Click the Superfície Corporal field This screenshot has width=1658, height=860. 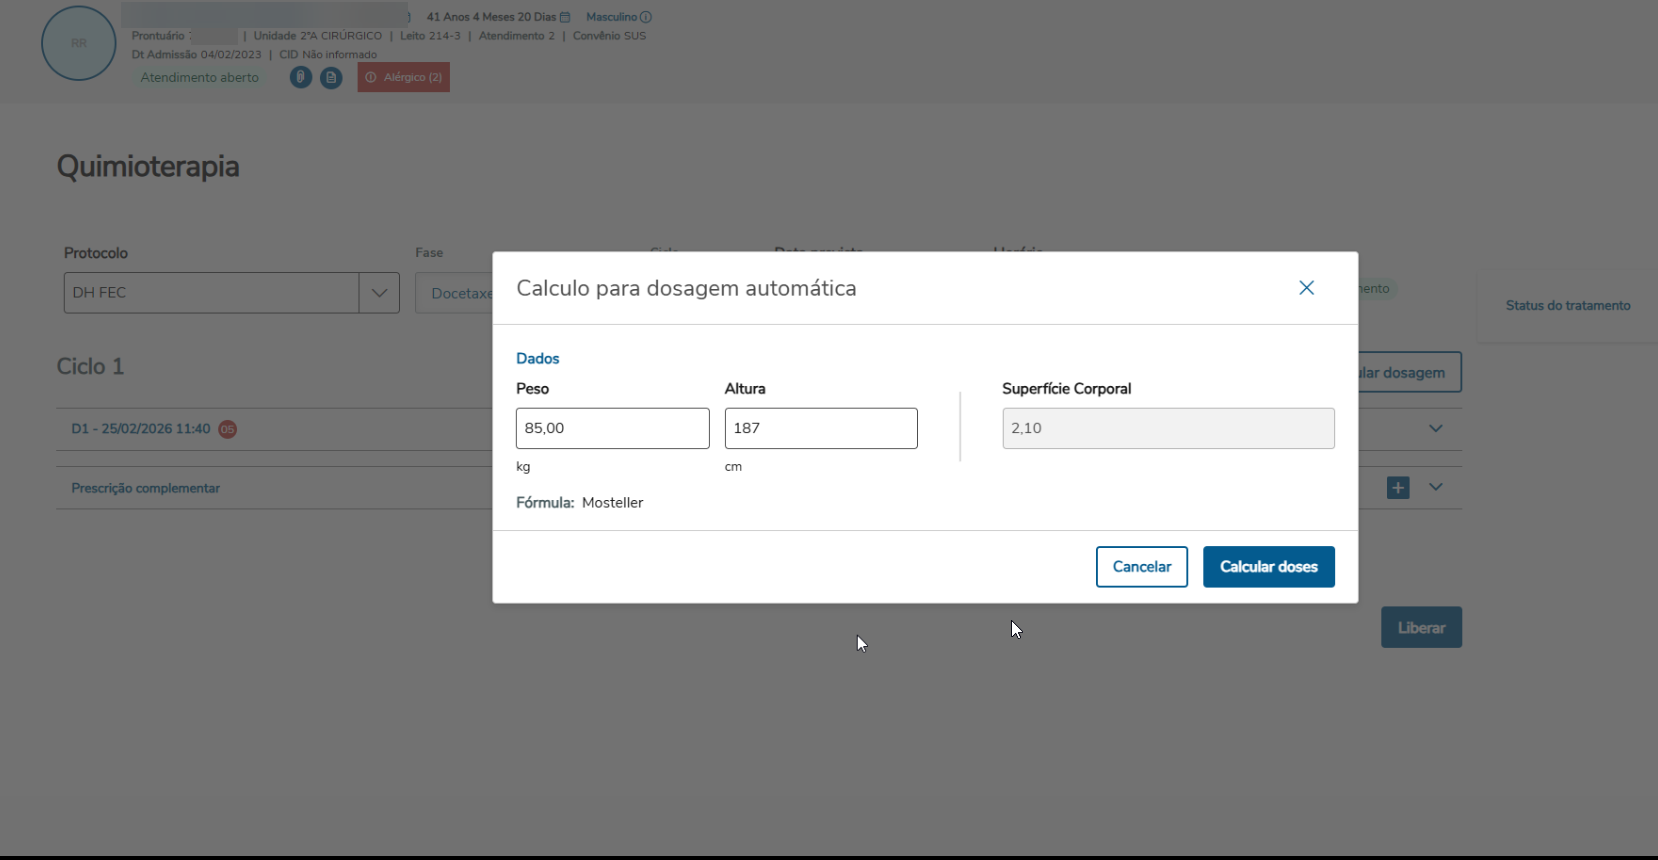point(1168,428)
